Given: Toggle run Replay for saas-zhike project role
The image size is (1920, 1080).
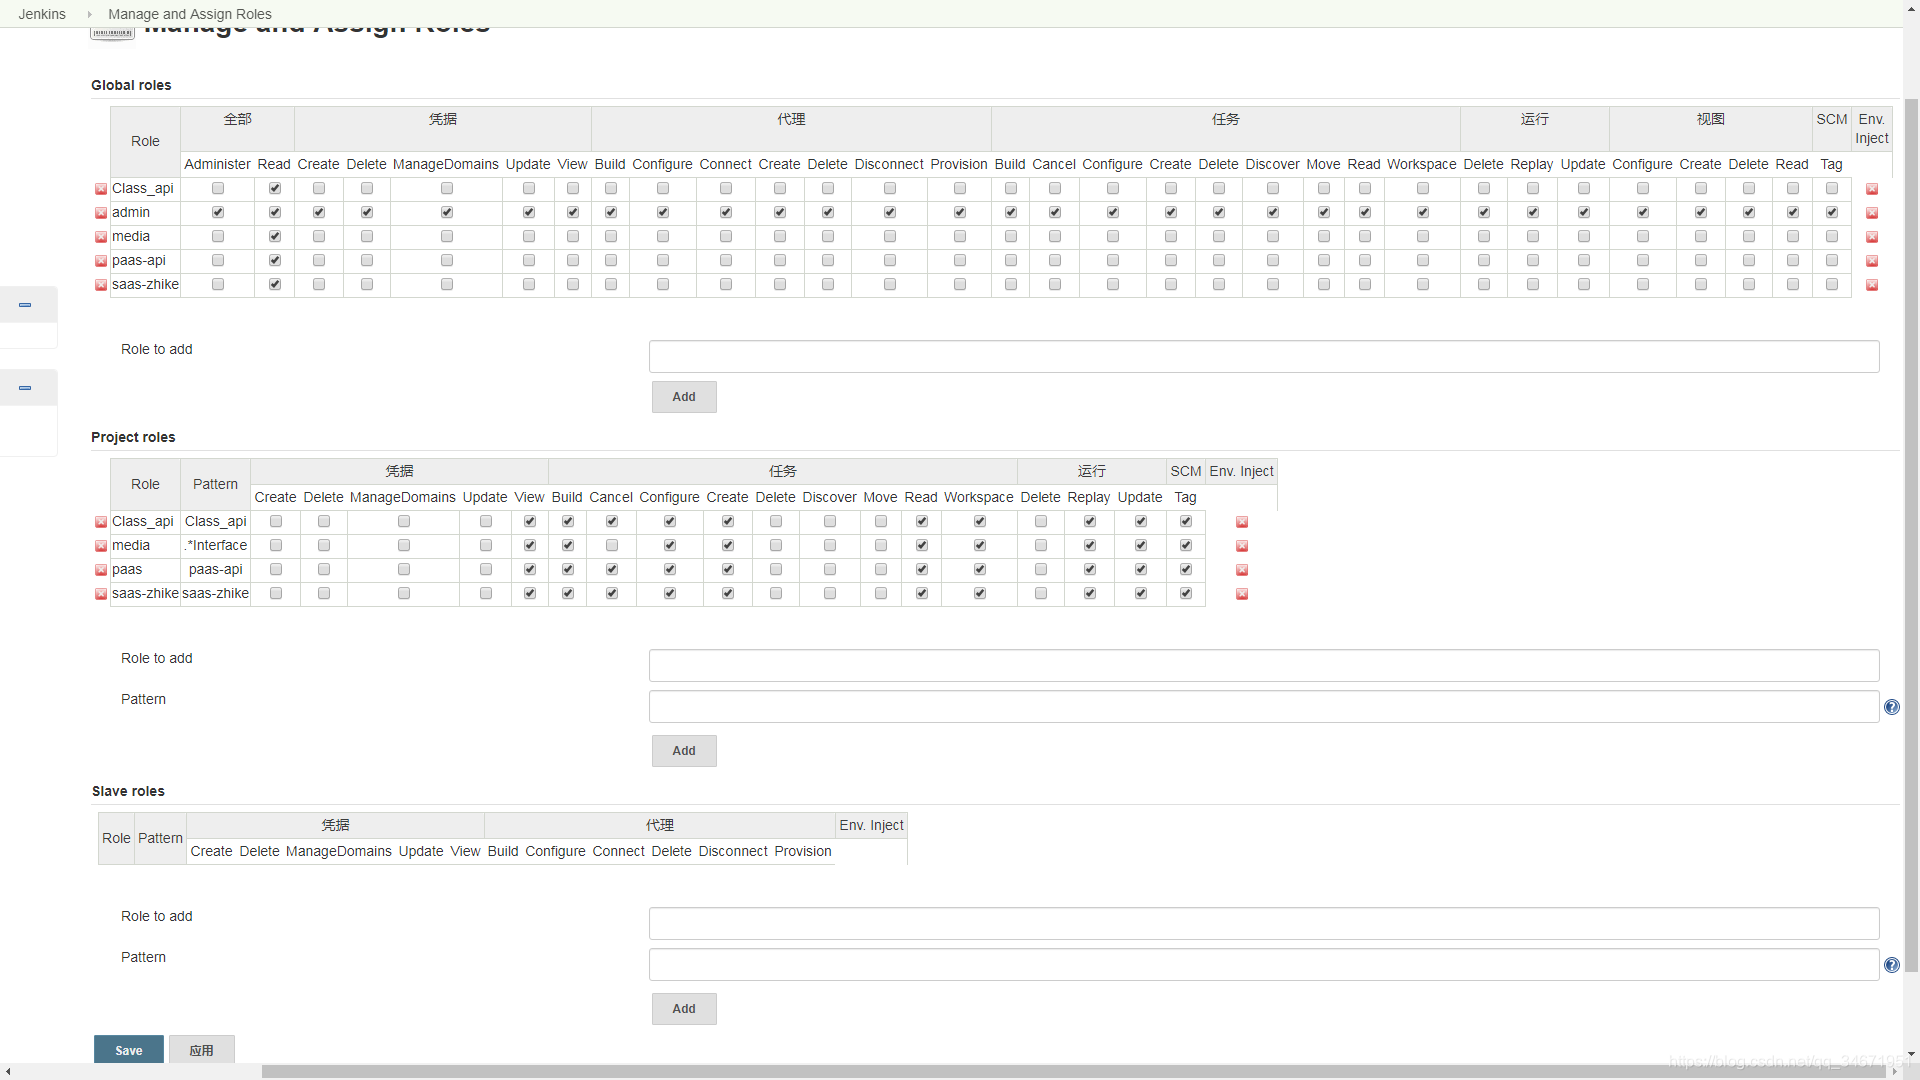Looking at the screenshot, I should tap(1090, 593).
